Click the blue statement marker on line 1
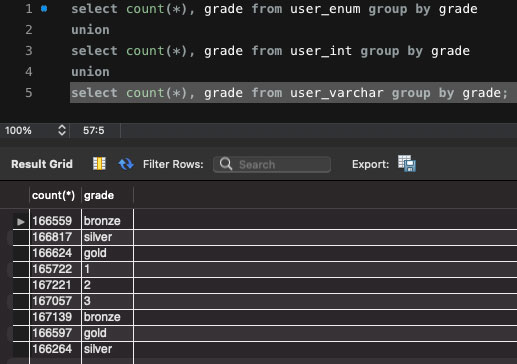The width and height of the screenshot is (517, 364). pos(44,9)
